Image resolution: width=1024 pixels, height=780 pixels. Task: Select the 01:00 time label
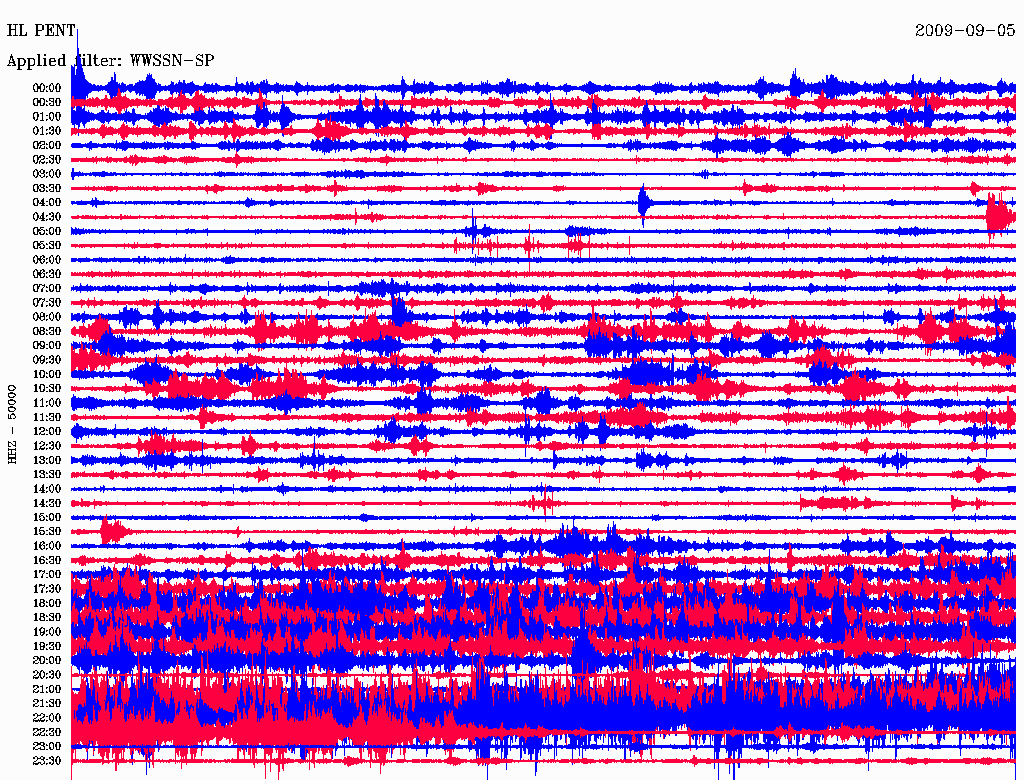pyautogui.click(x=46, y=117)
